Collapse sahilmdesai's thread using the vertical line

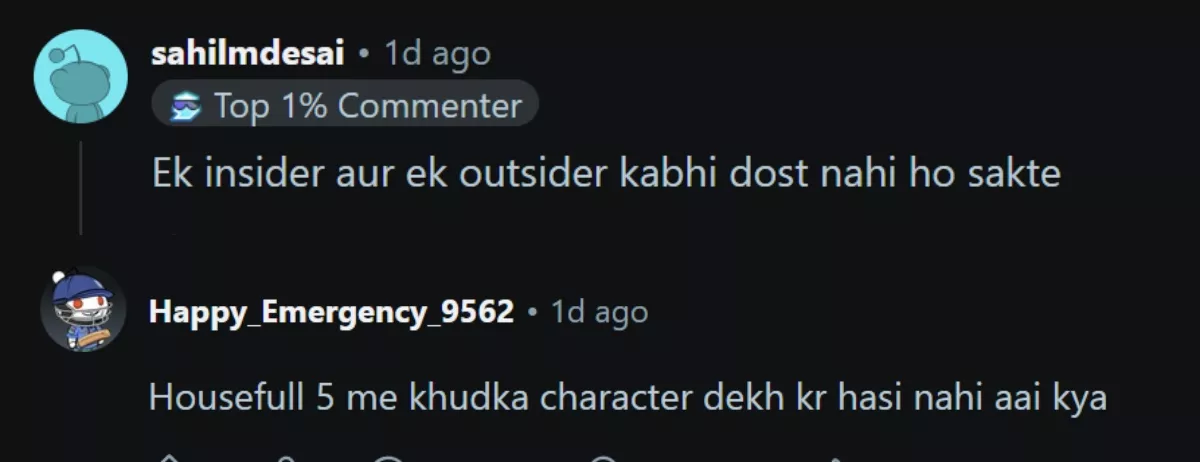tap(81, 187)
